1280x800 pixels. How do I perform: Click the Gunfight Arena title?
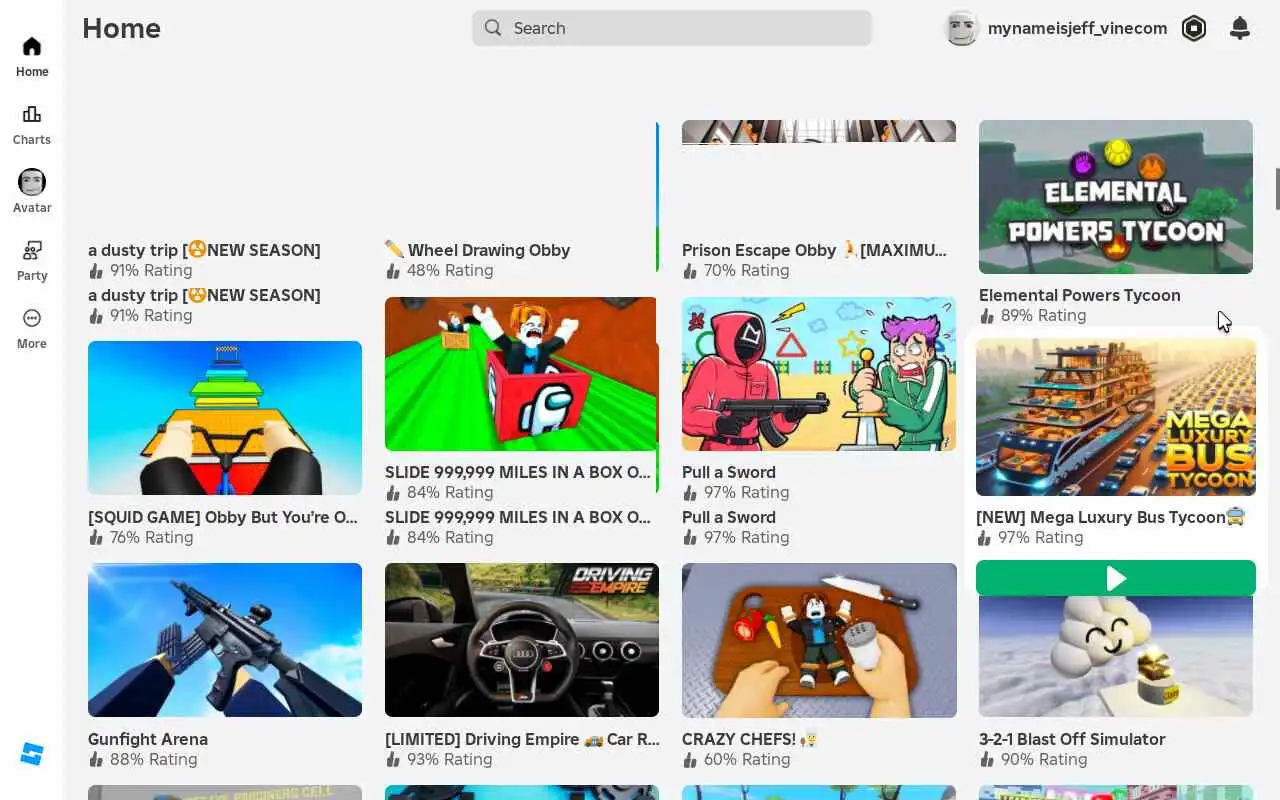click(x=148, y=739)
